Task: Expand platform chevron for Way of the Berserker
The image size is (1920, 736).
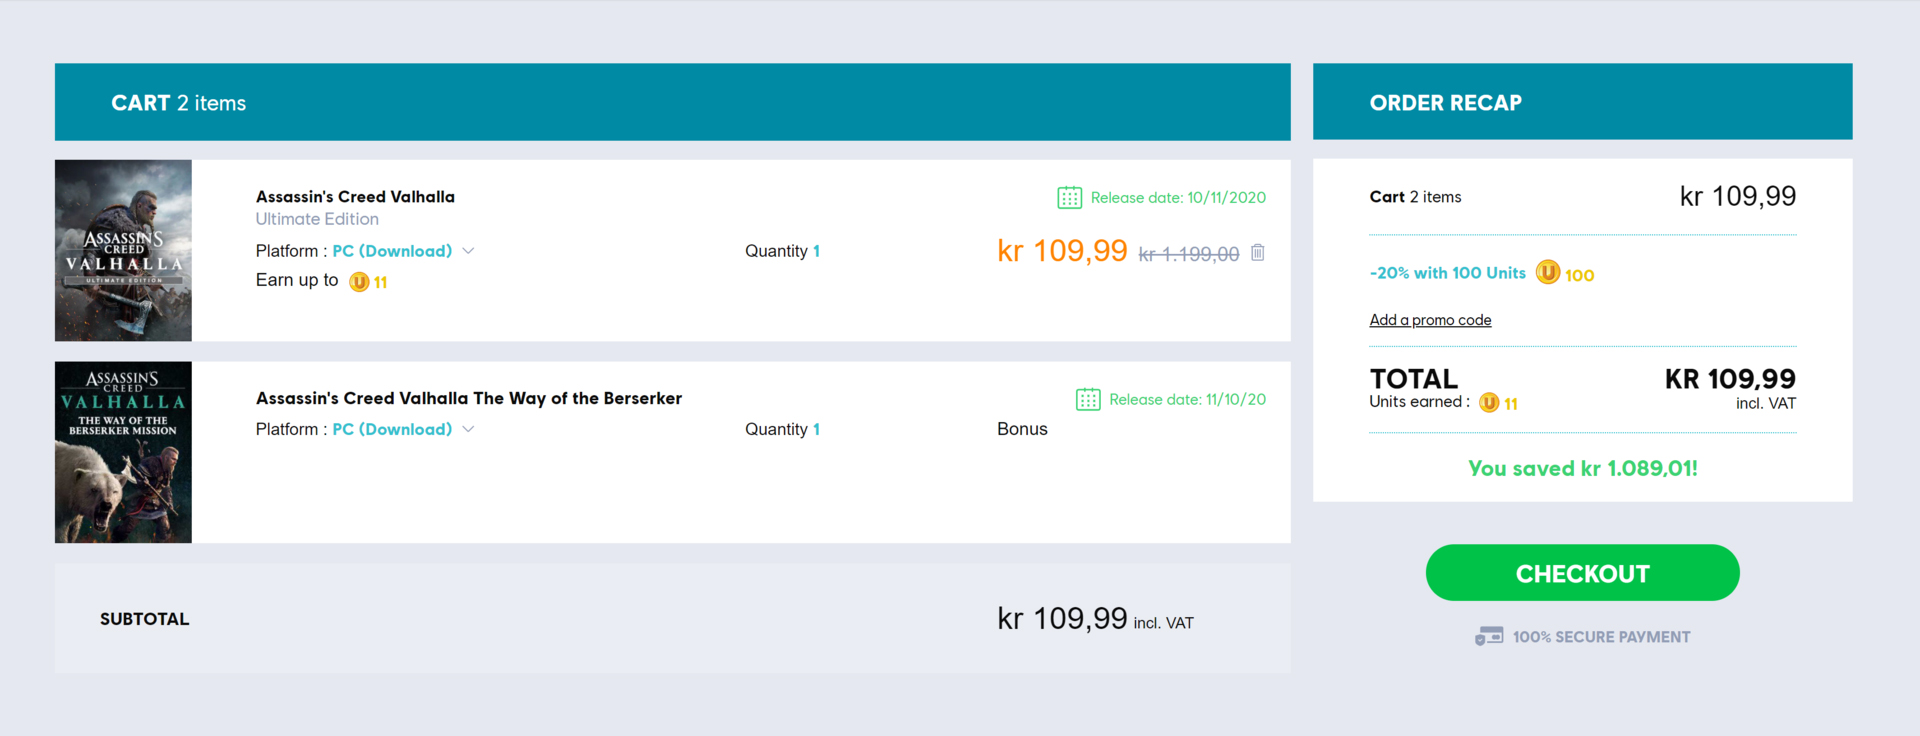Action: click(468, 429)
